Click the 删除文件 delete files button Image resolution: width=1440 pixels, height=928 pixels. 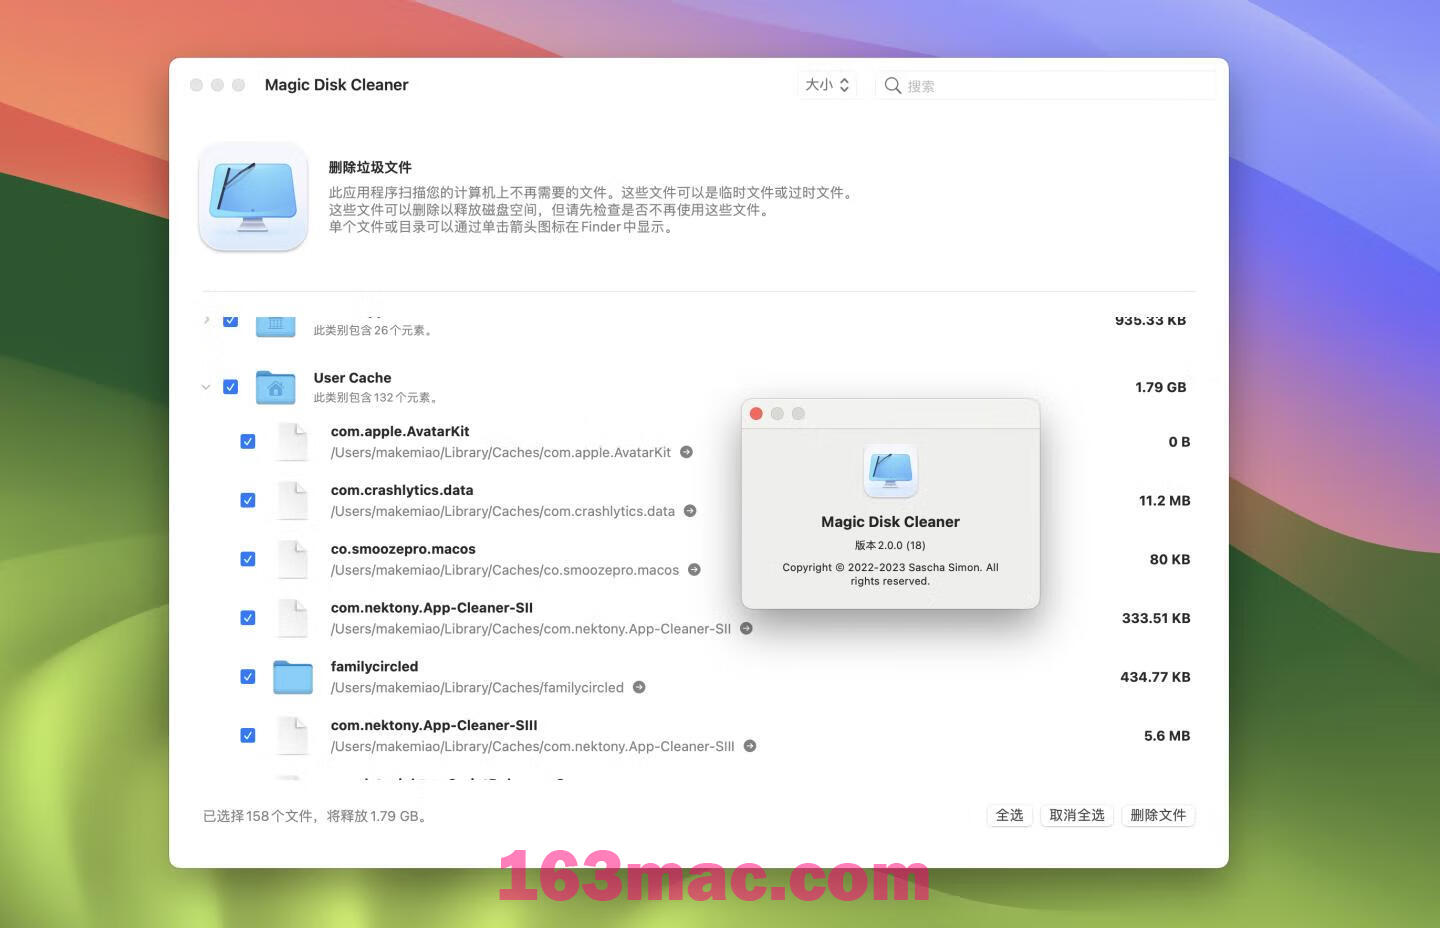[x=1158, y=815]
